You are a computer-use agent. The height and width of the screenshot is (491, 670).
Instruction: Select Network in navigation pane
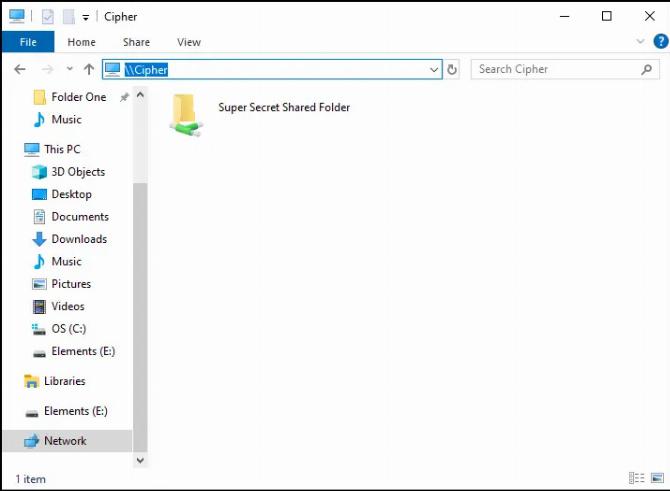(65, 441)
